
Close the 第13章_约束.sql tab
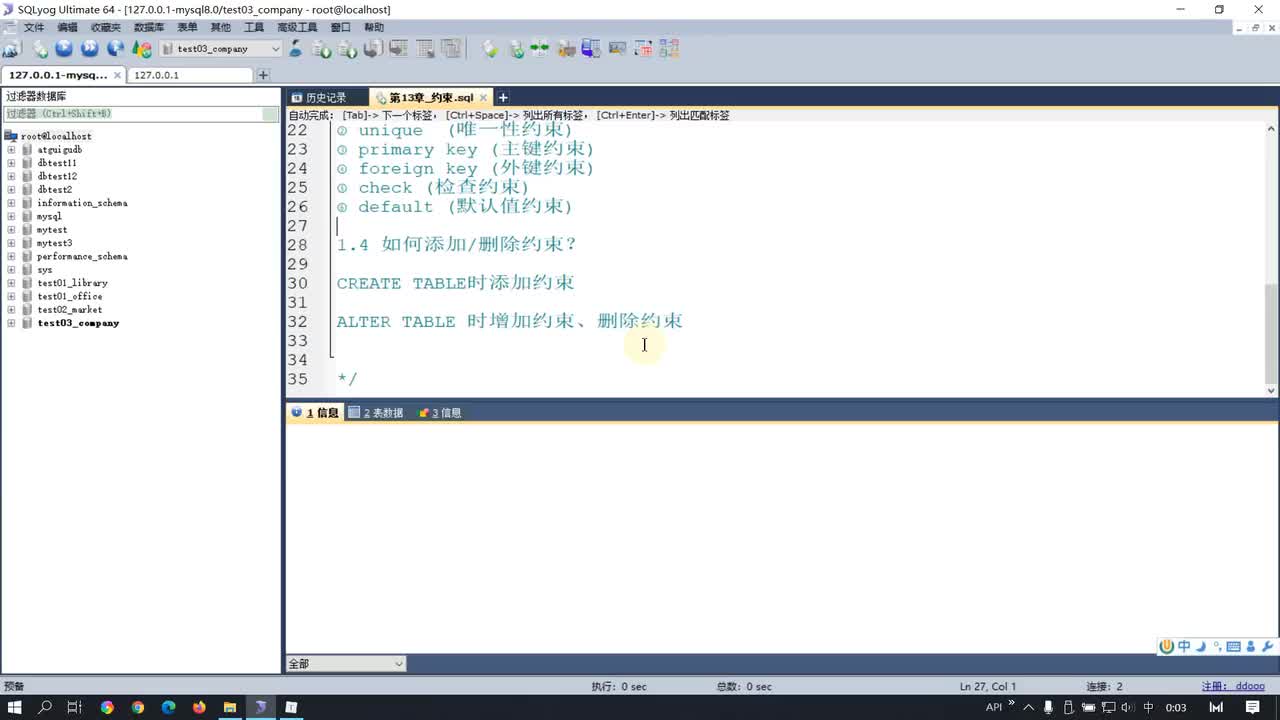point(484,98)
